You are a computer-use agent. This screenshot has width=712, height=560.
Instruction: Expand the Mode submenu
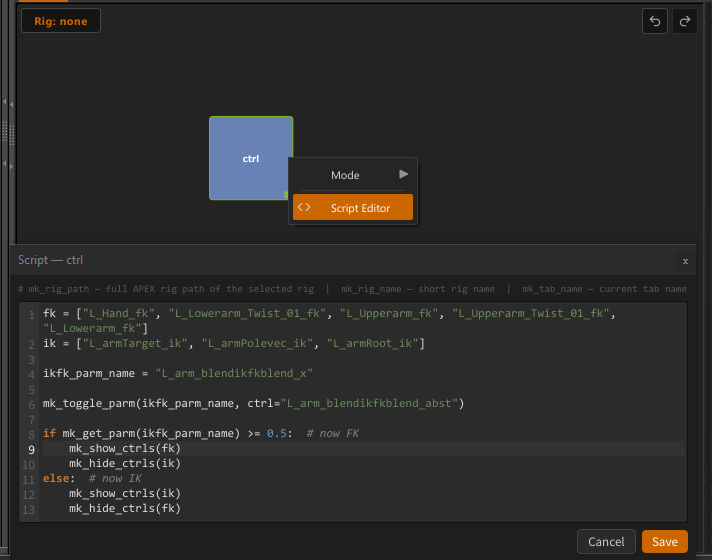pos(353,175)
